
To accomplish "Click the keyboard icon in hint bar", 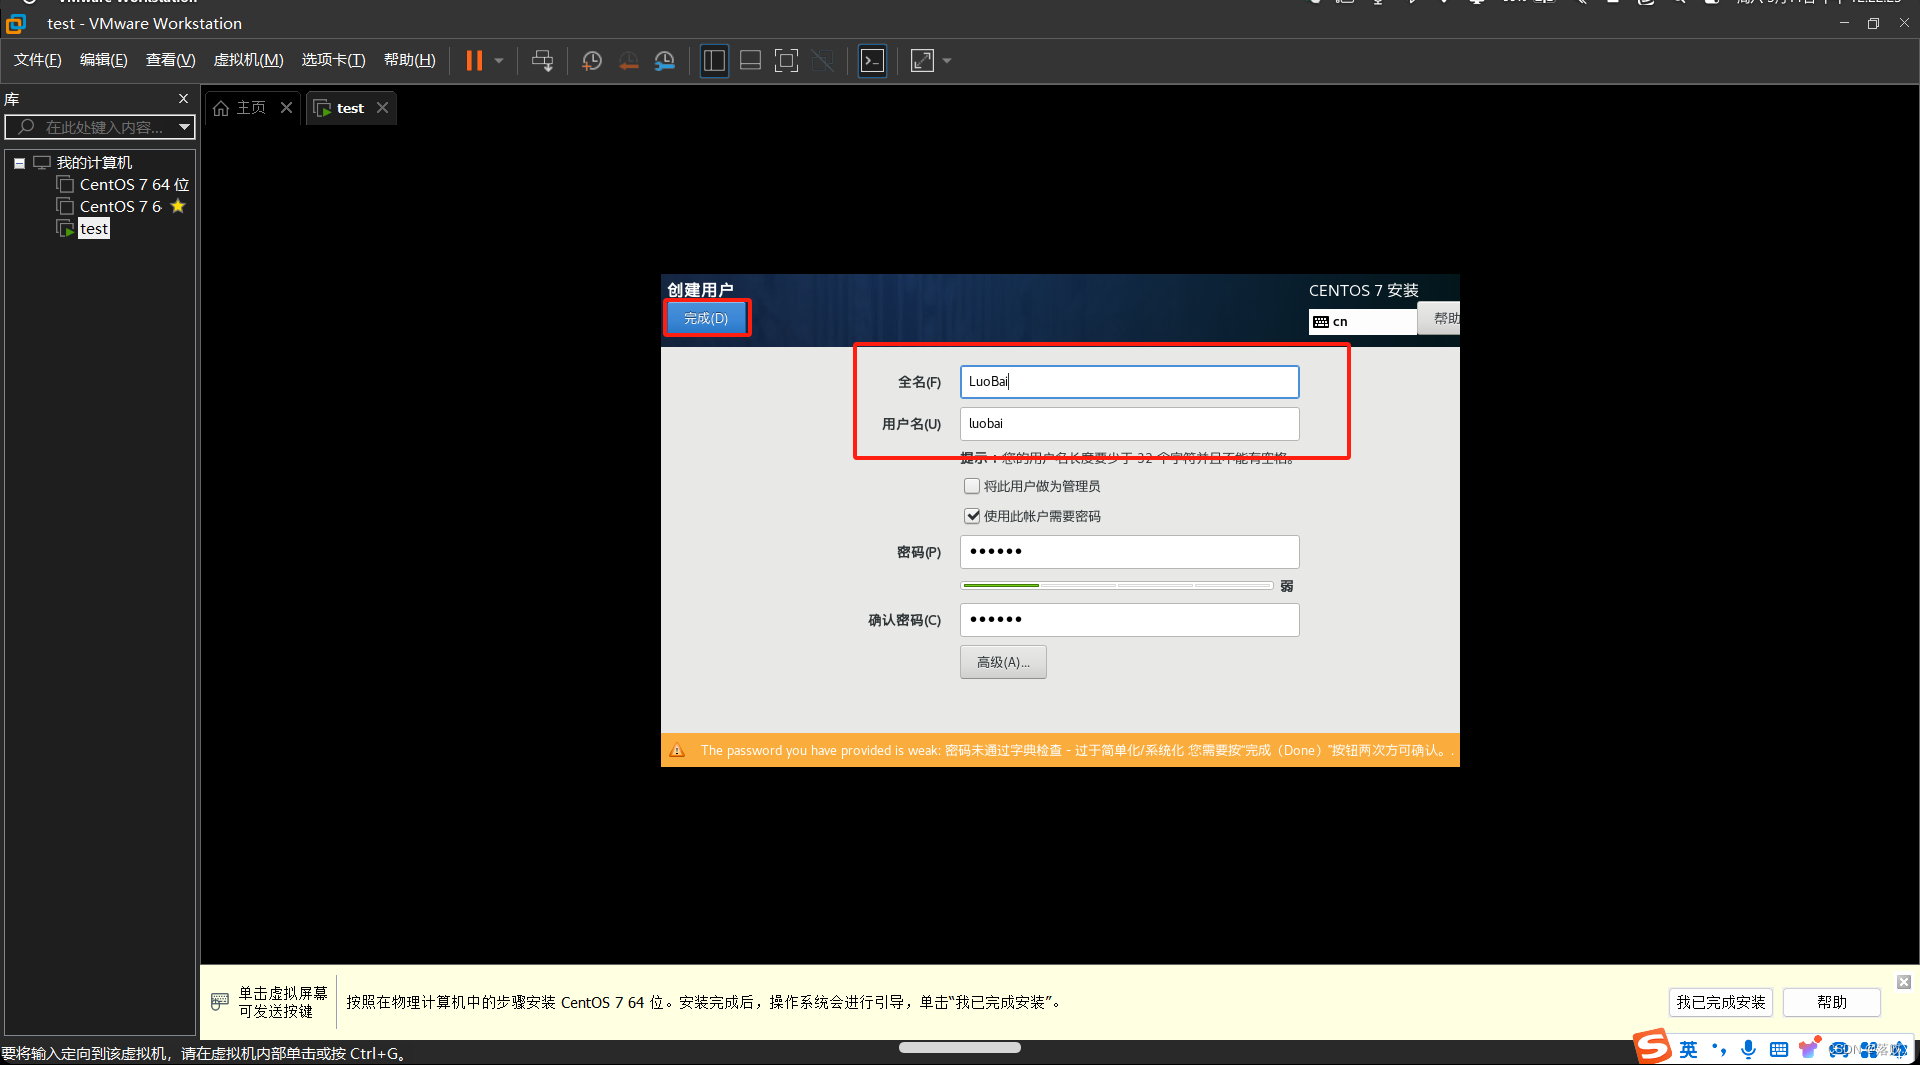I will (x=220, y=1001).
